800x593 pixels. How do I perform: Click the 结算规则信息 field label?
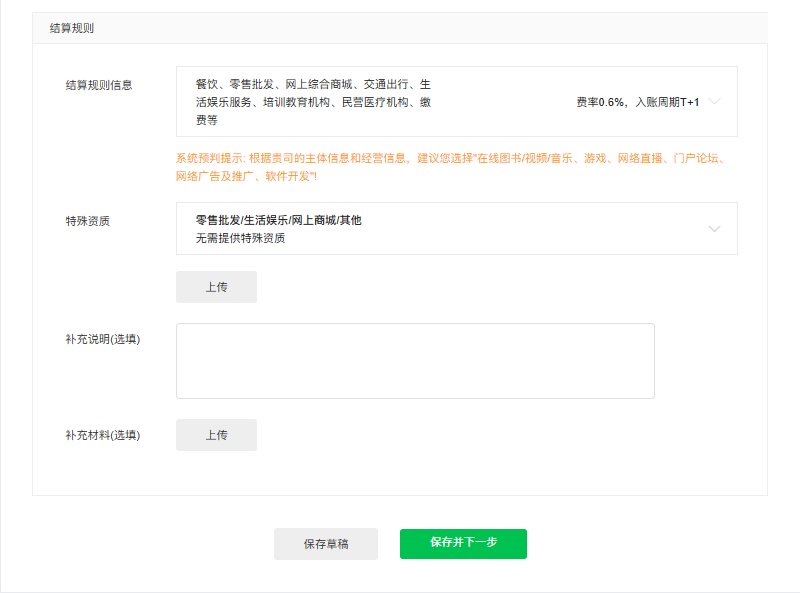tap(99, 85)
